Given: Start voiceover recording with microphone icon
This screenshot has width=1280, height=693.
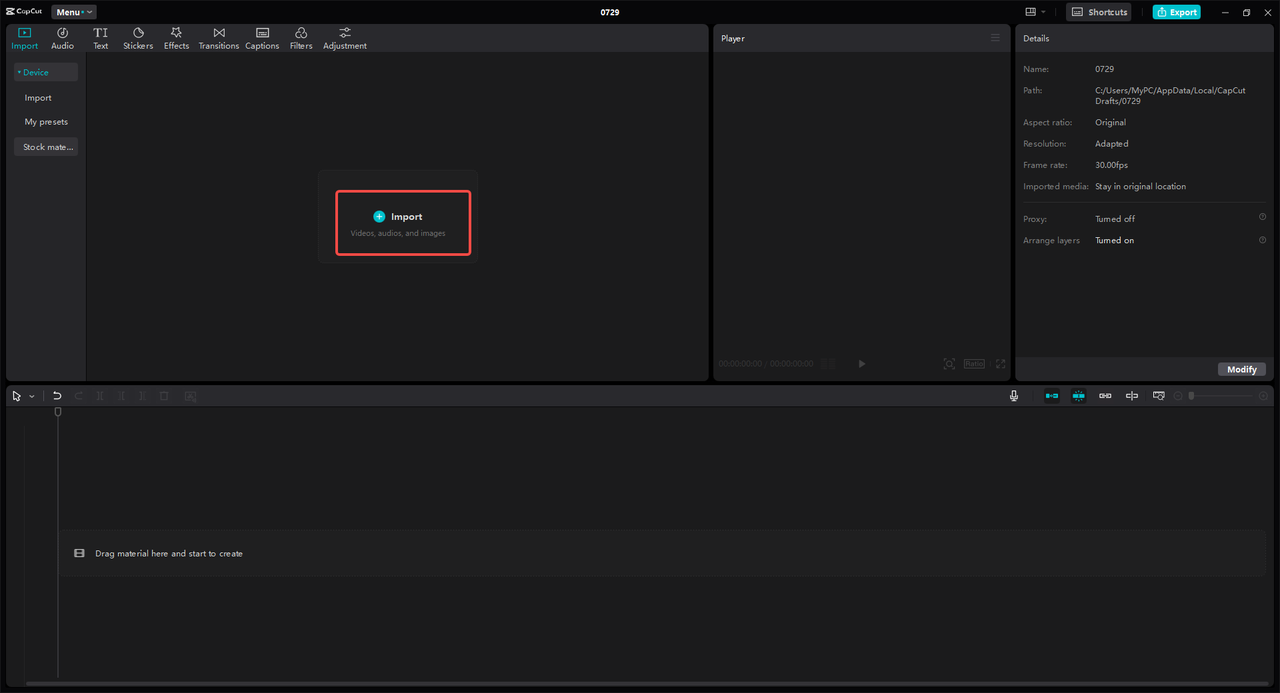Looking at the screenshot, I should [1014, 396].
